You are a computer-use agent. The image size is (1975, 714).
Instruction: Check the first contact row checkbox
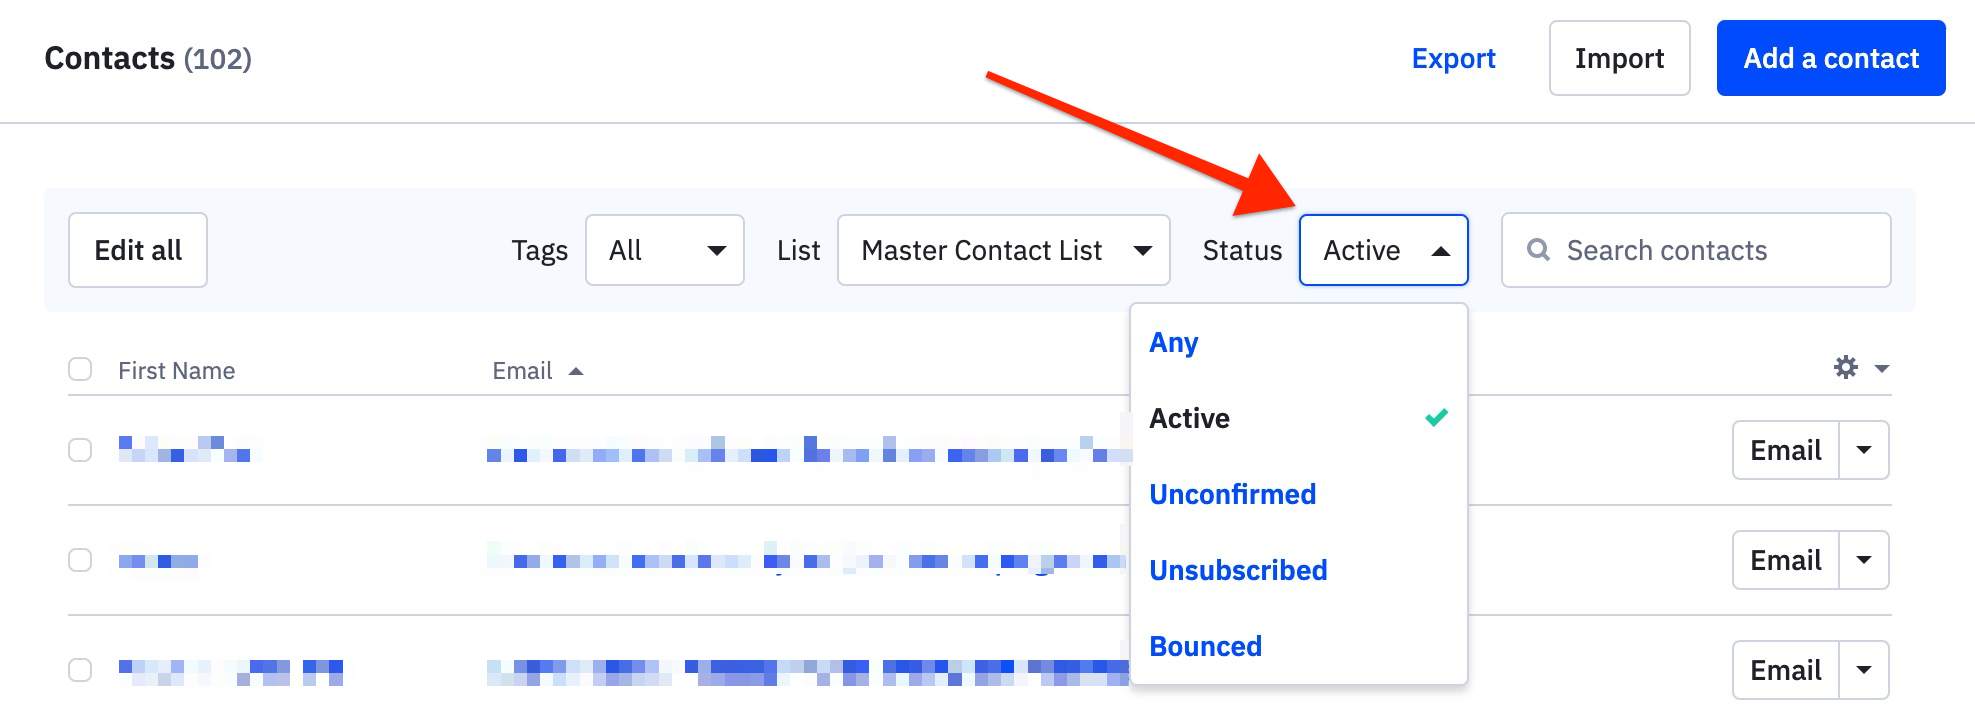(80, 450)
